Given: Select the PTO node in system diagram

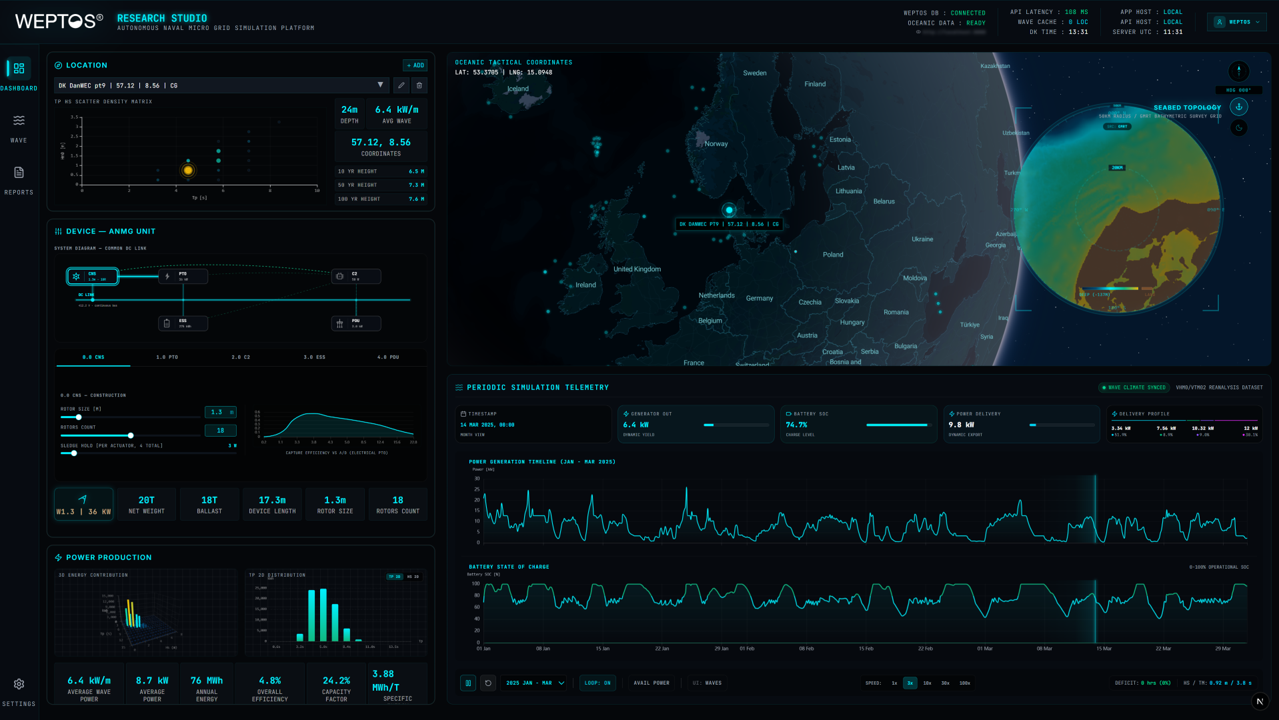Looking at the screenshot, I should click(183, 276).
